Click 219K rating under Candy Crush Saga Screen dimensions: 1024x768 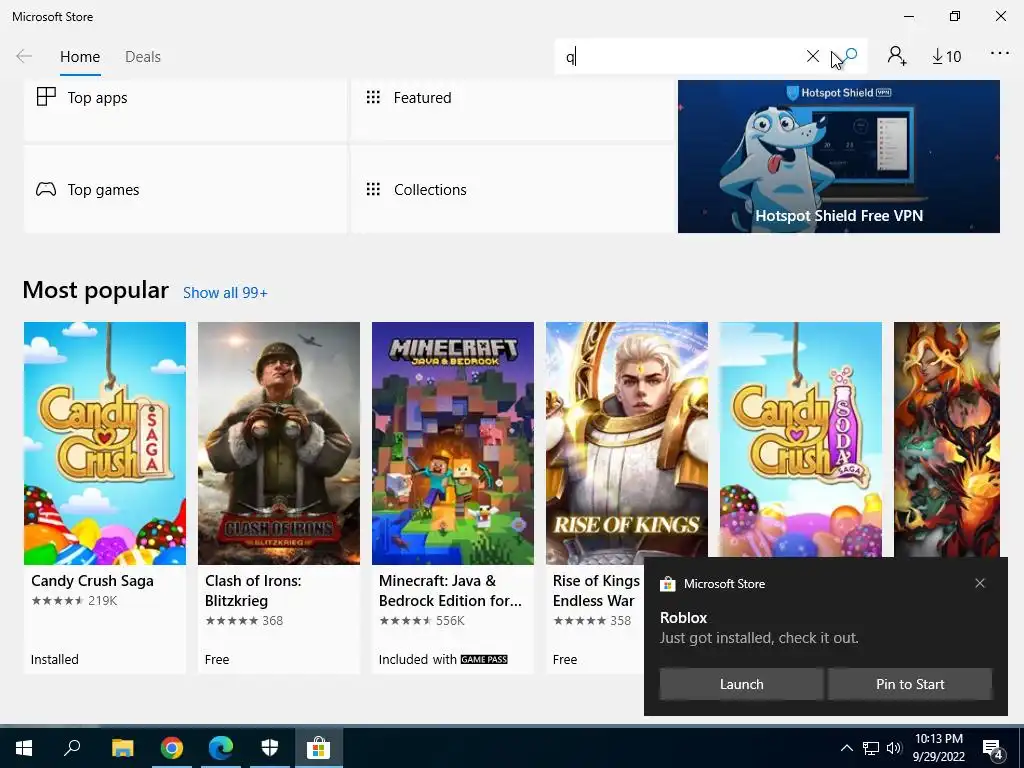coord(103,600)
